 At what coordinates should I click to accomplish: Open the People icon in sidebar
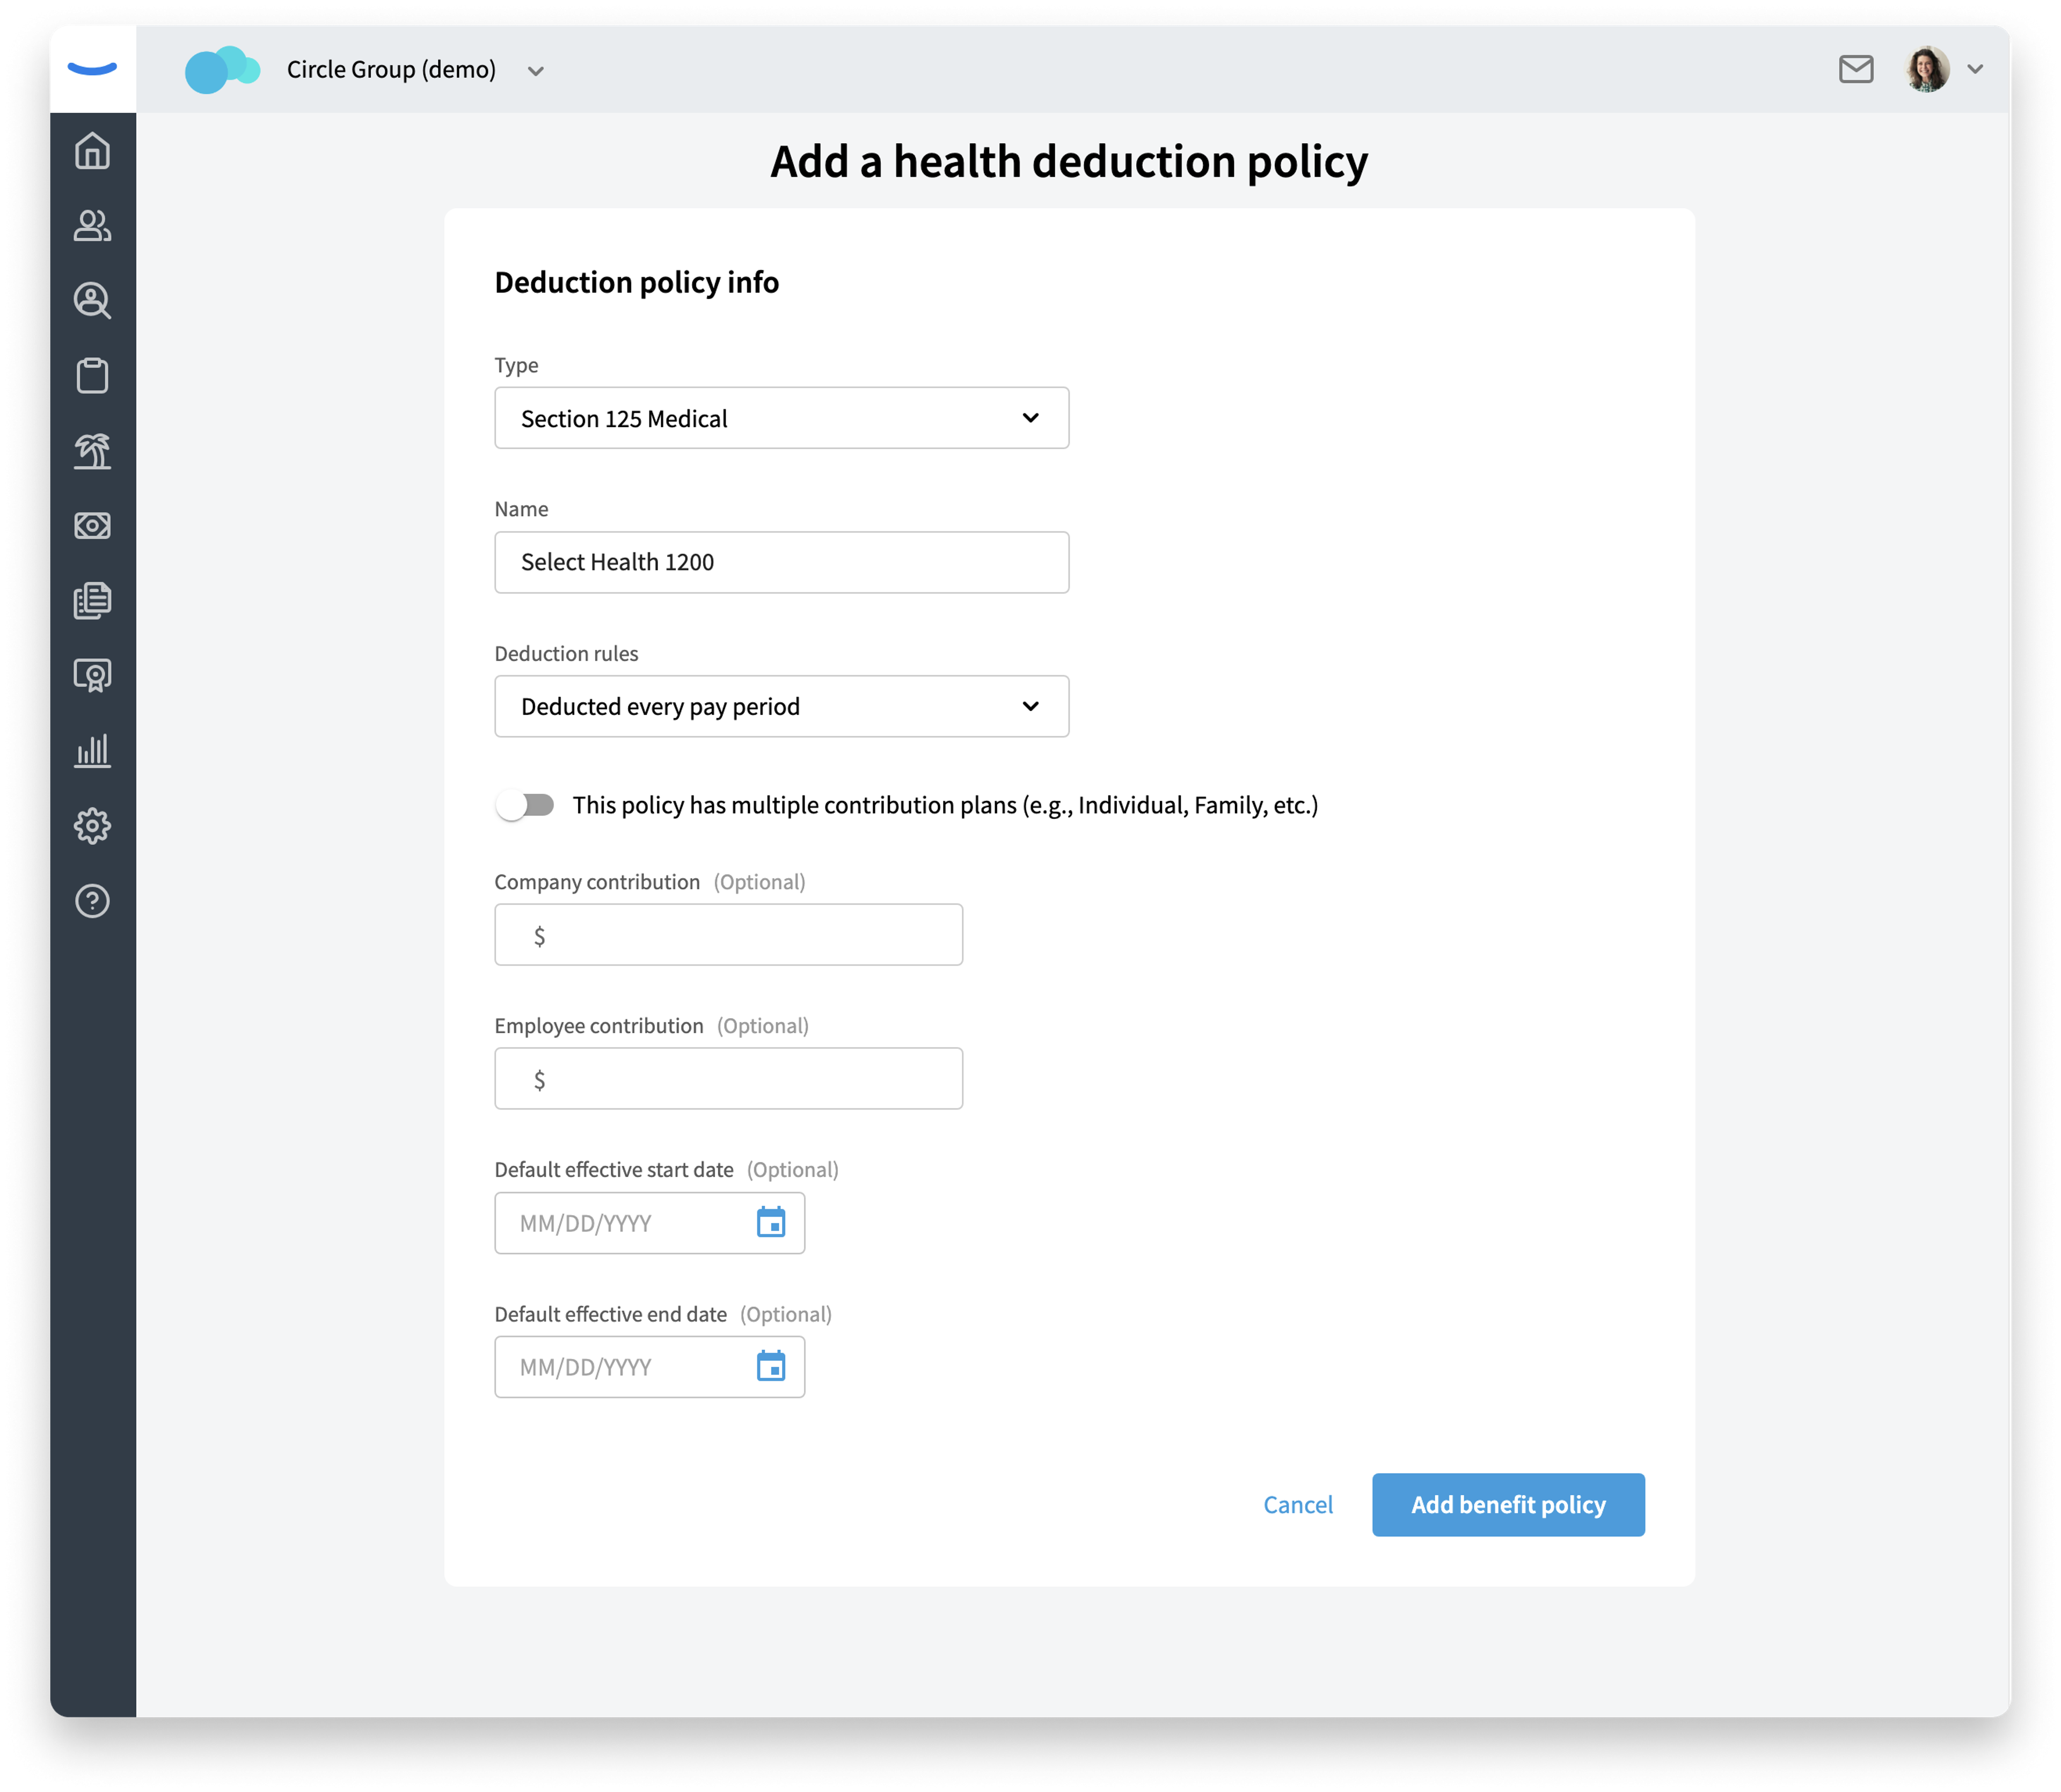coord(92,226)
